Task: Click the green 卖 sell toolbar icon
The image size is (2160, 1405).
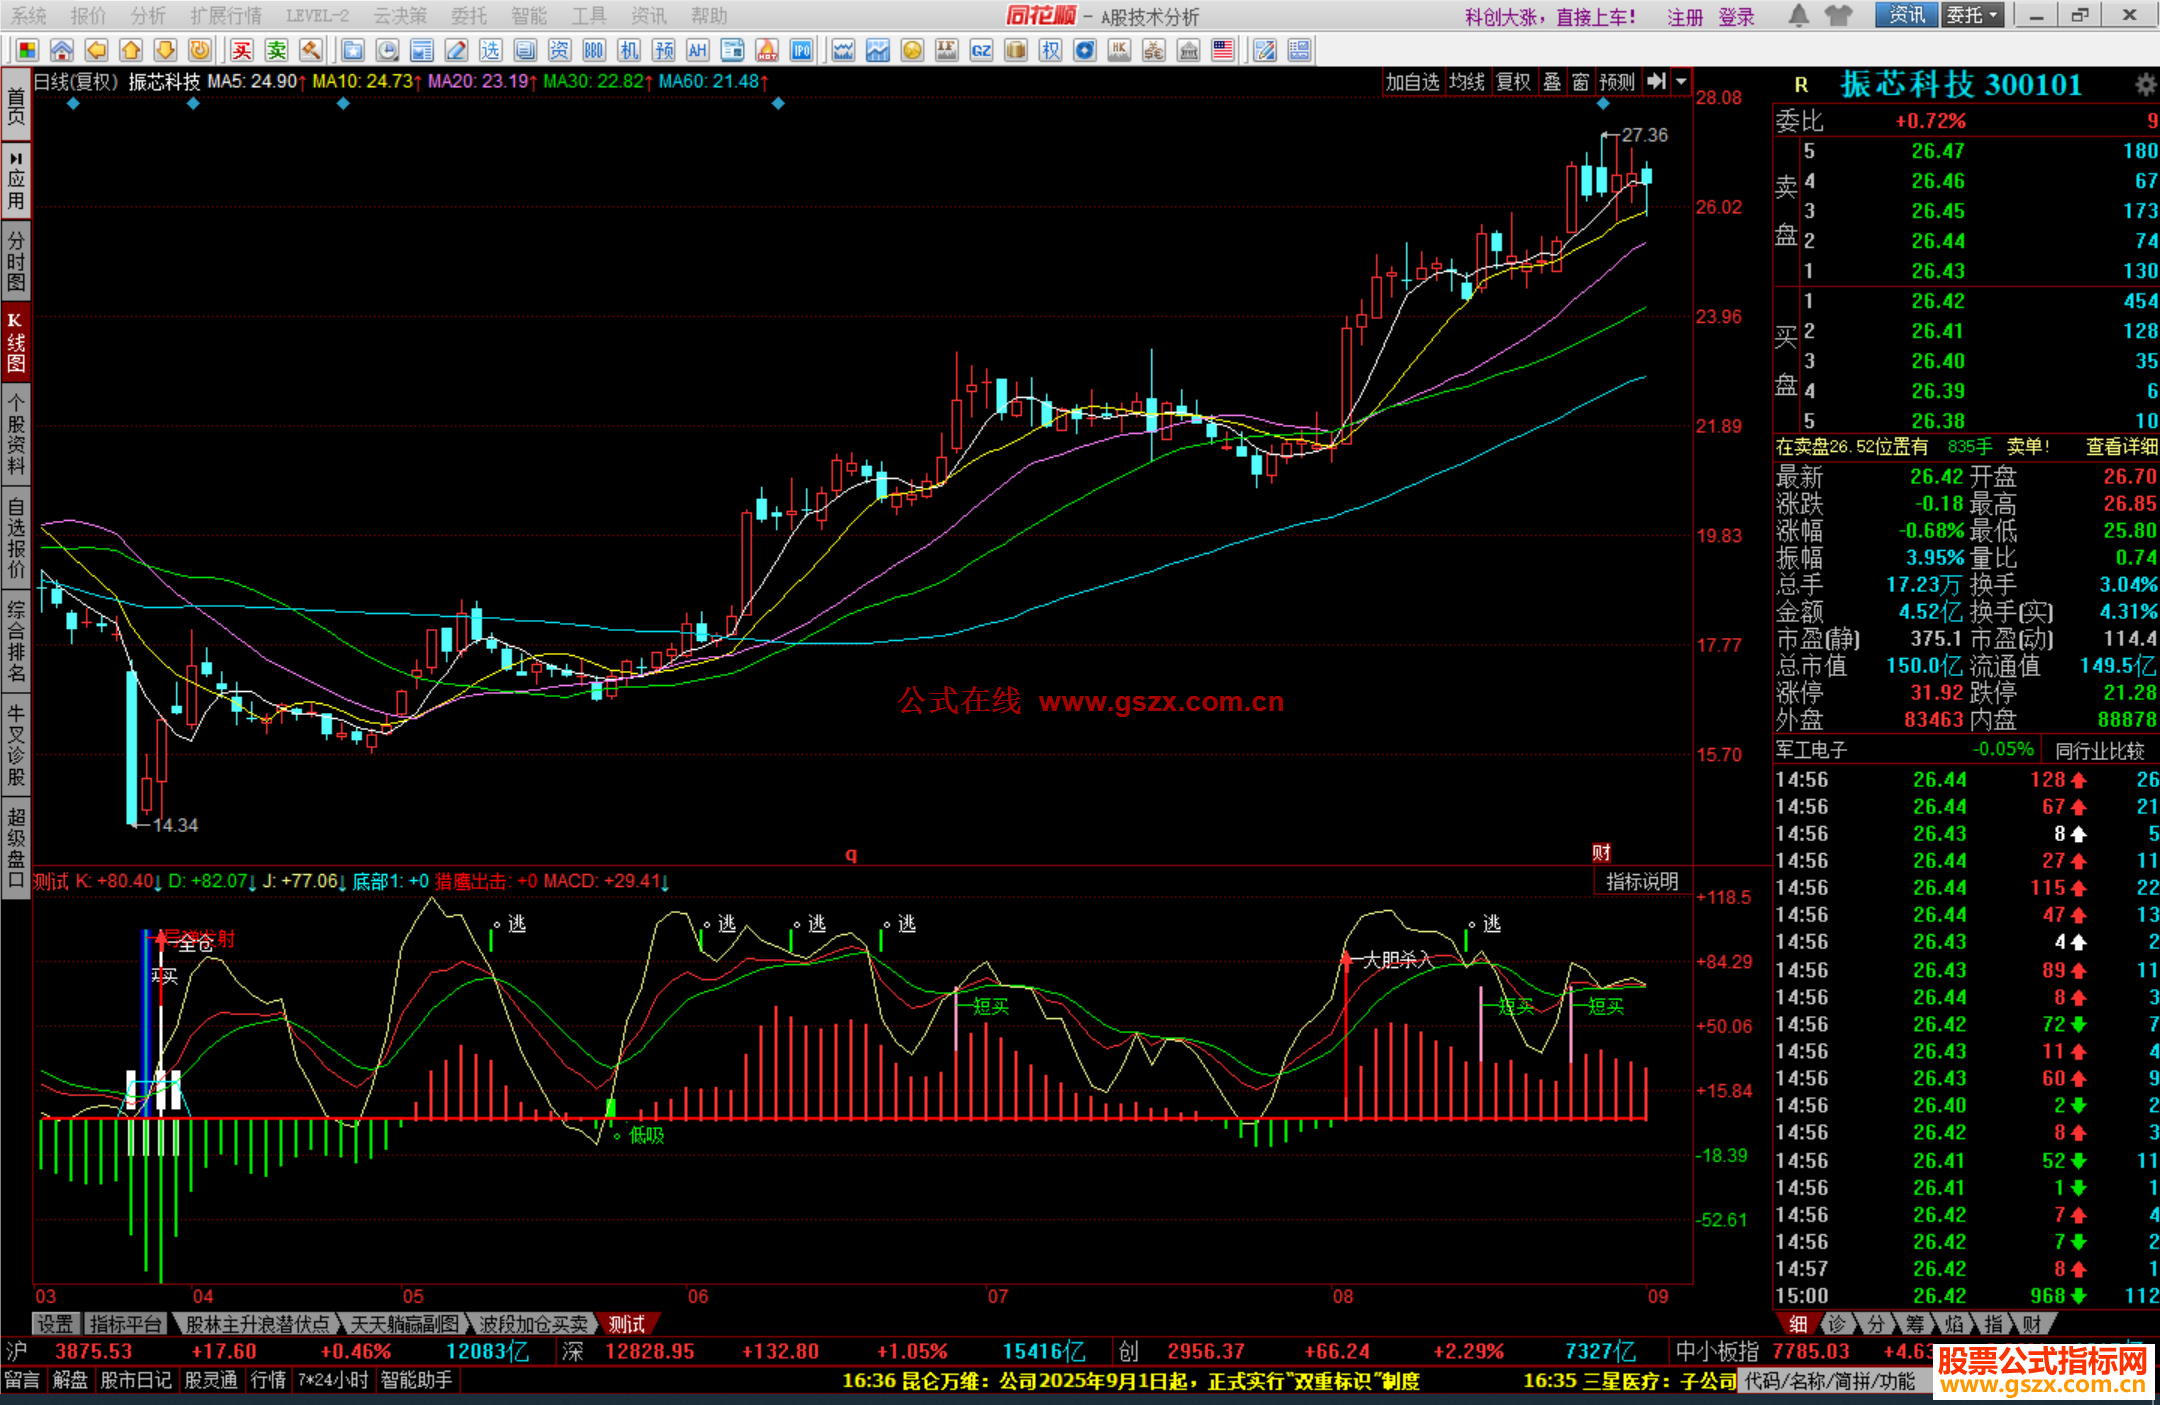Action: tap(276, 50)
